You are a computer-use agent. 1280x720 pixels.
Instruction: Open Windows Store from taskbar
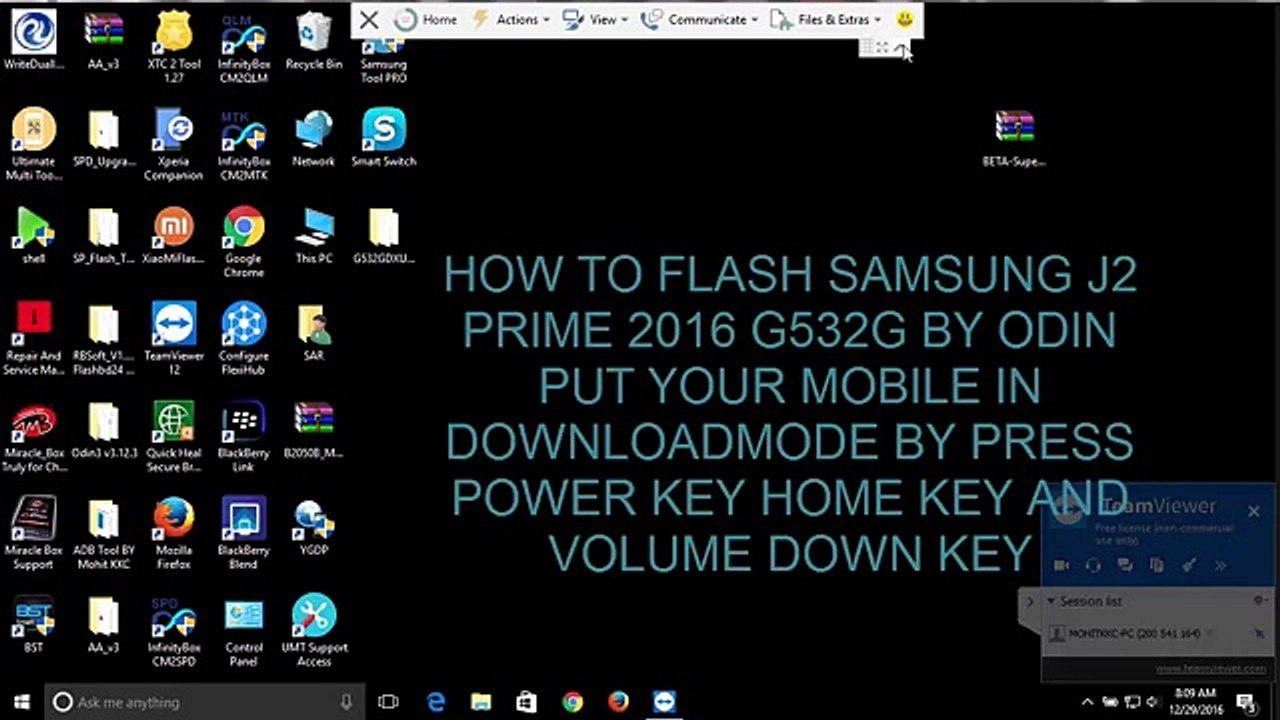pos(527,702)
